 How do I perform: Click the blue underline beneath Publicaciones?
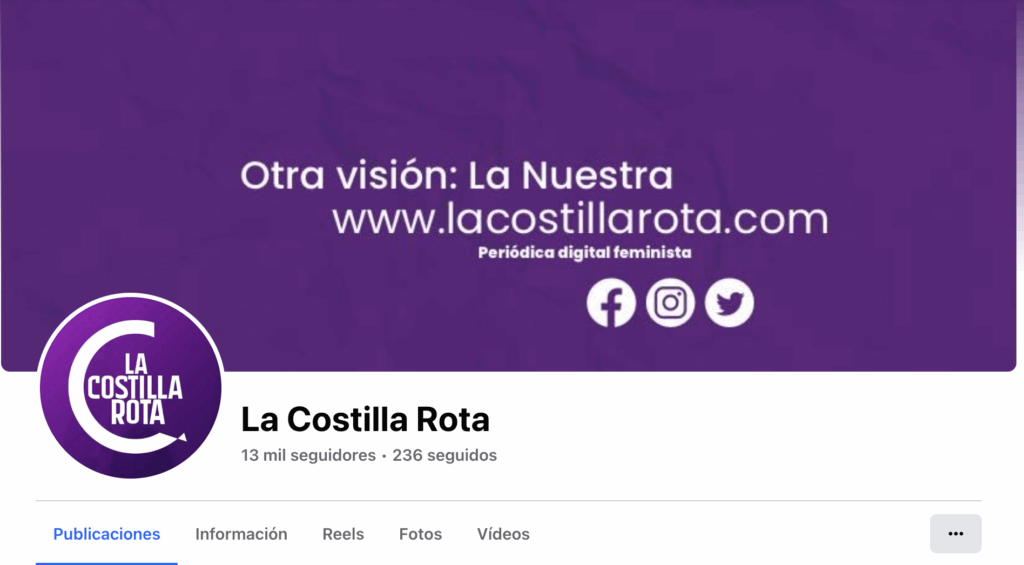point(106,563)
